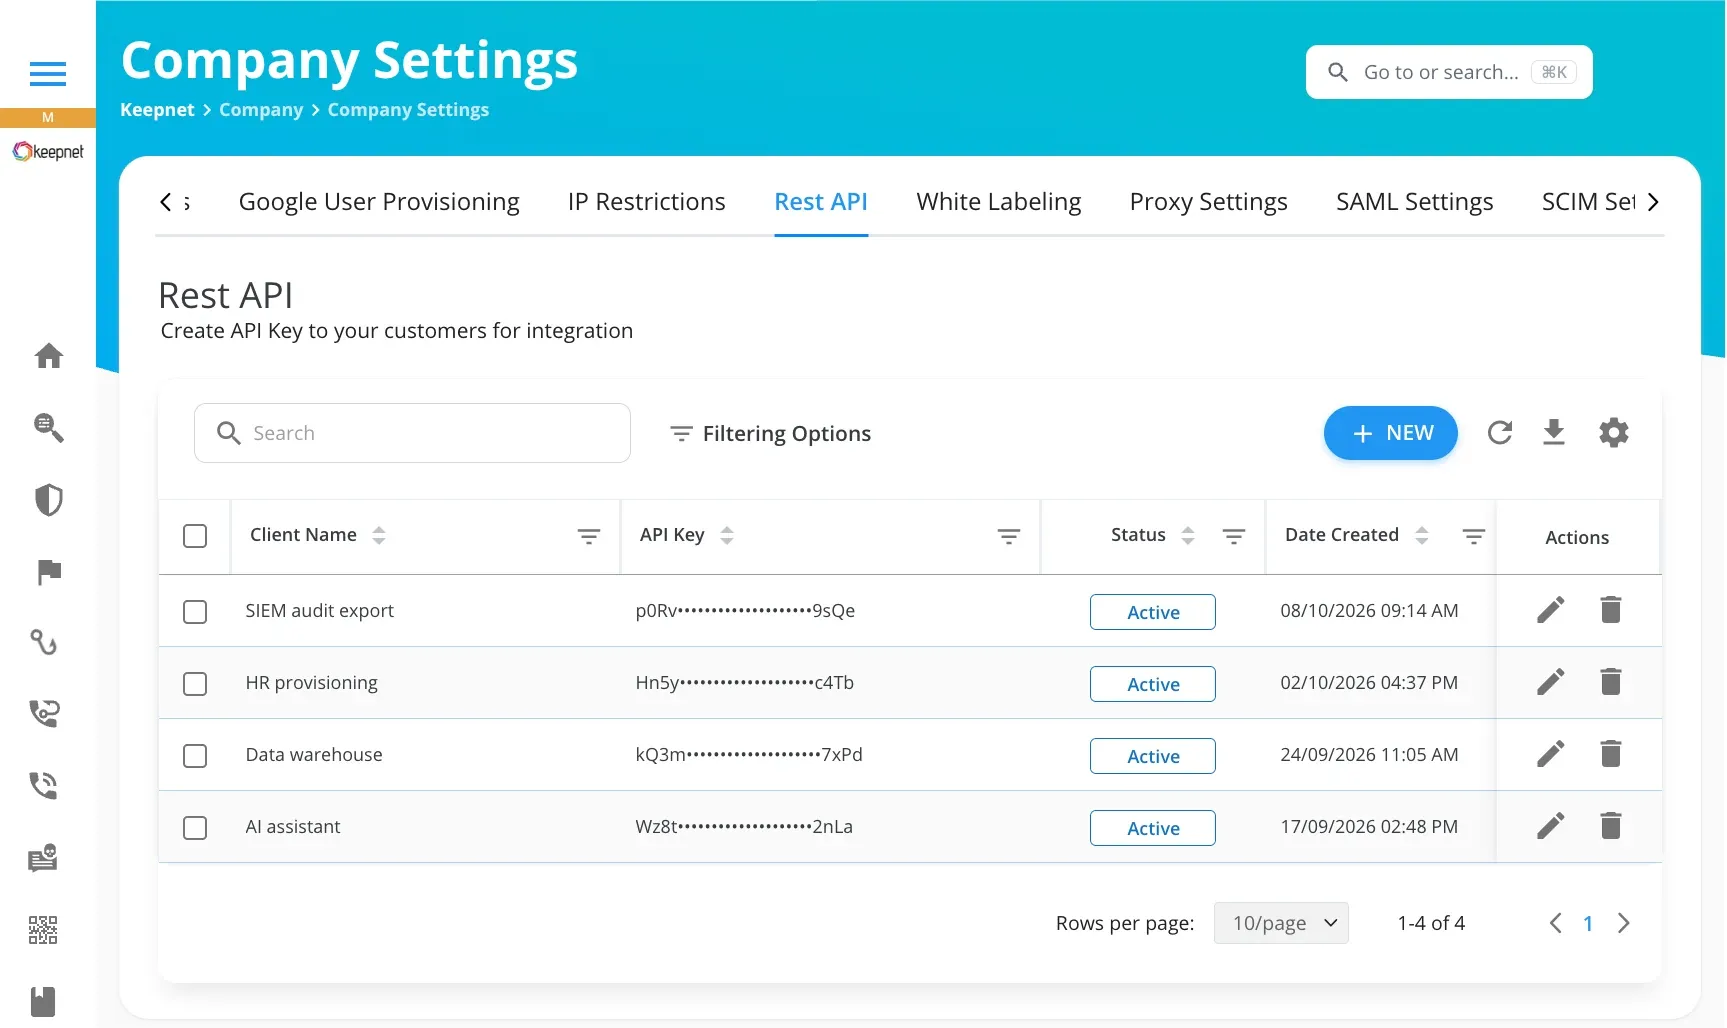Viewport: 1727px width, 1028px height.
Task: Delete the Data warehouse key
Action: click(x=1610, y=754)
